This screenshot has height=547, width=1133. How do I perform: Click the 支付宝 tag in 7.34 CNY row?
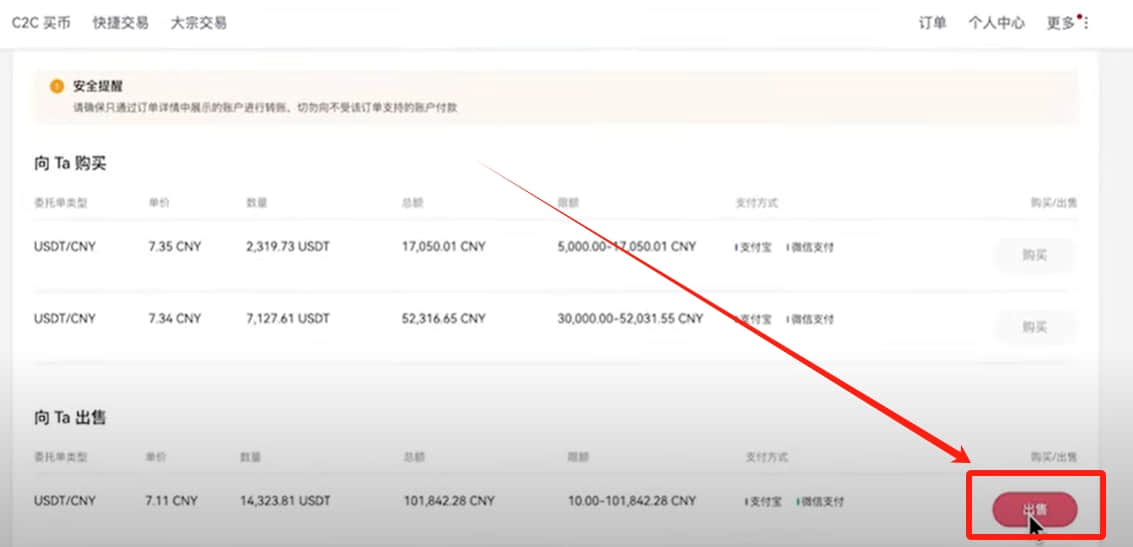click(754, 319)
